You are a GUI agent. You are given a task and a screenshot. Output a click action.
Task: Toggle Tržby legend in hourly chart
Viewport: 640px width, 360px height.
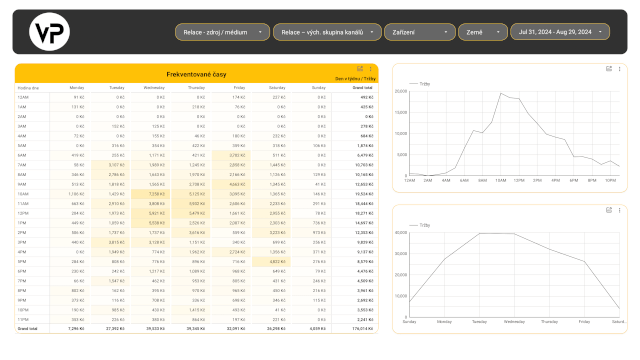pos(420,84)
